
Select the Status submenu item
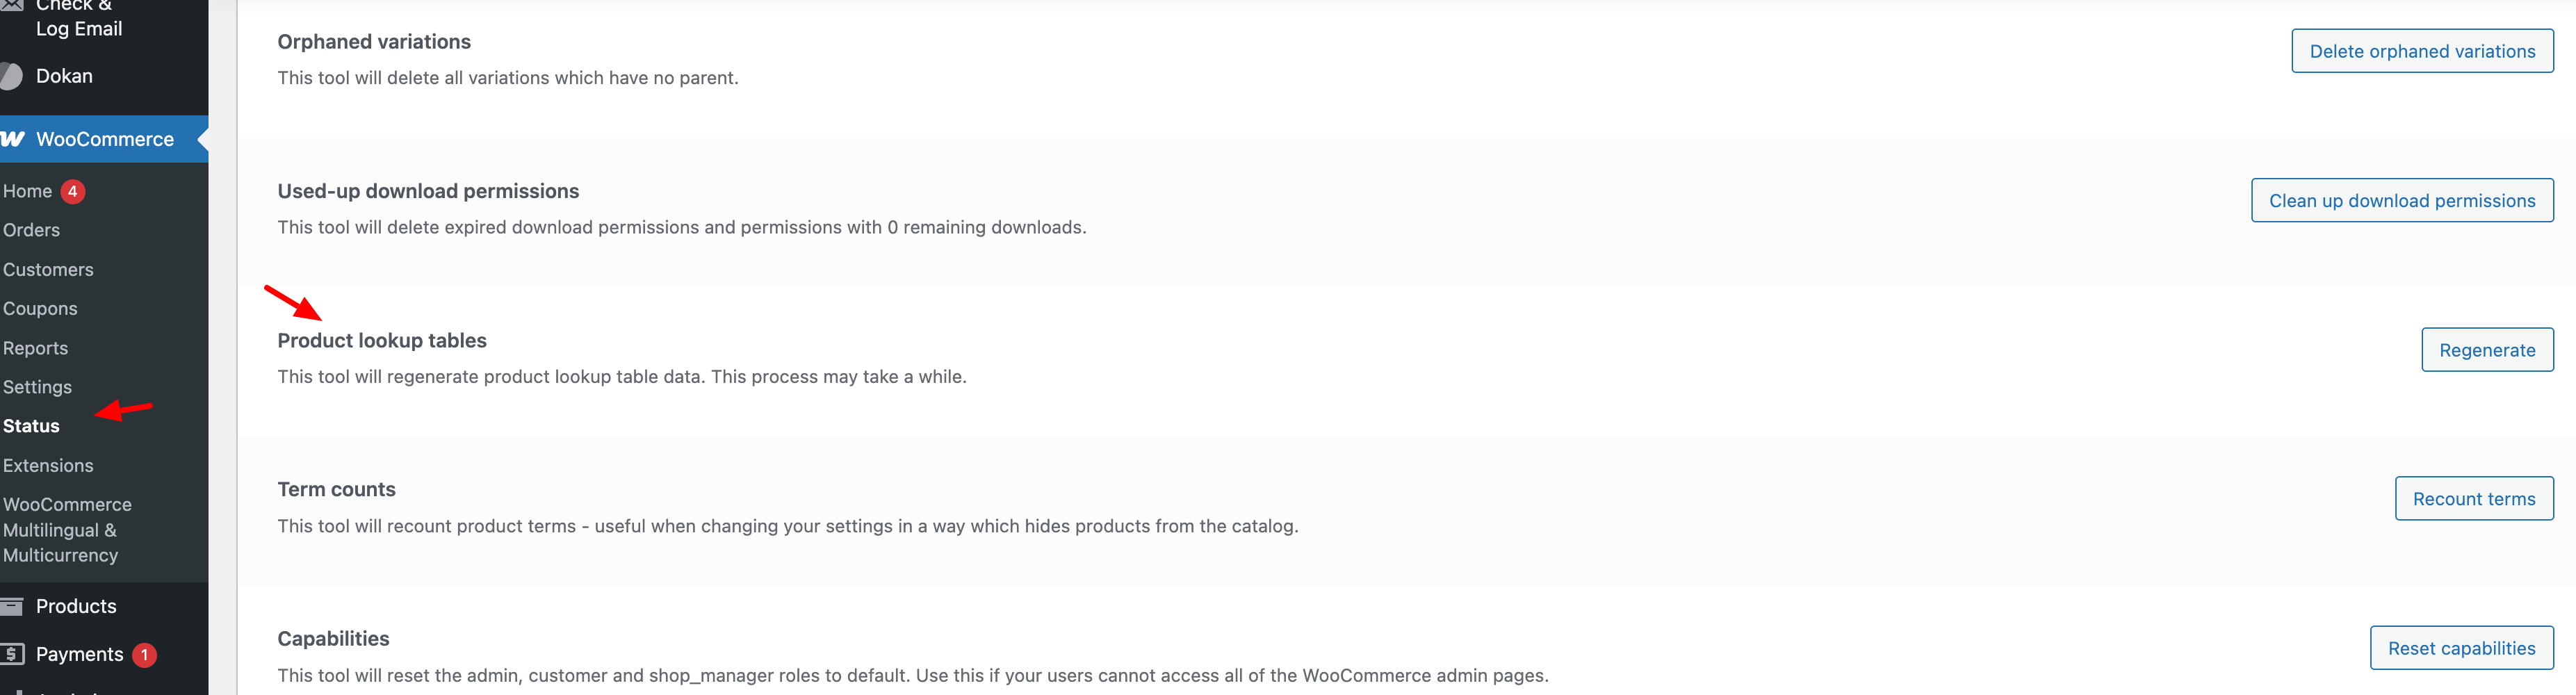click(x=31, y=426)
